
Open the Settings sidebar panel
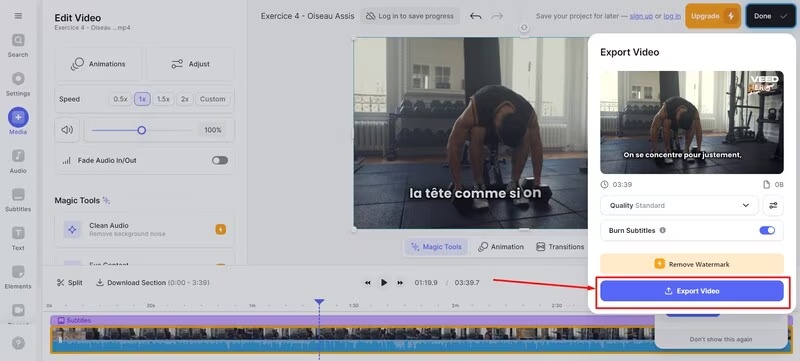coord(18,84)
